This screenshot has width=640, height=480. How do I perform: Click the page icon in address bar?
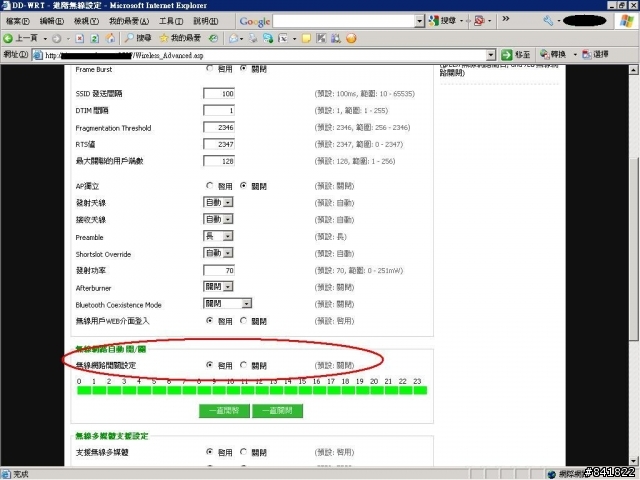(38, 55)
